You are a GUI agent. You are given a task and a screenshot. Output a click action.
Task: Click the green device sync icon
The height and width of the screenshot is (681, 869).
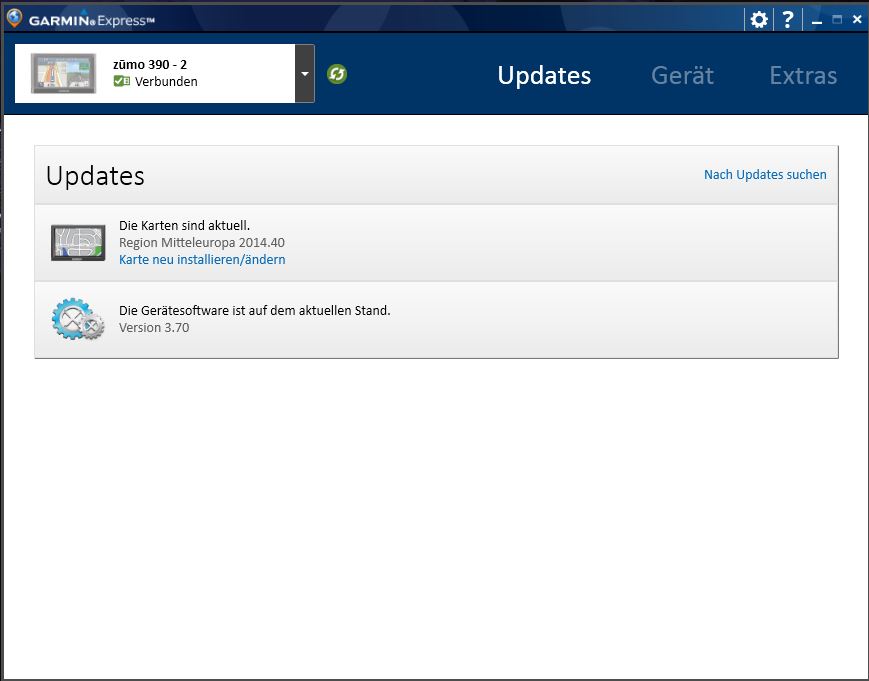pos(338,74)
